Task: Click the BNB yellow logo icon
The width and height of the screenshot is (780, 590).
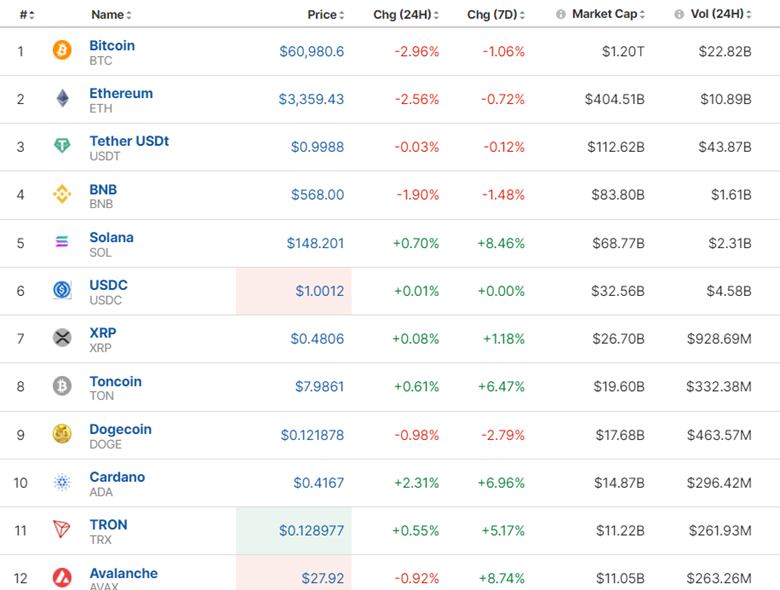Action: point(62,194)
